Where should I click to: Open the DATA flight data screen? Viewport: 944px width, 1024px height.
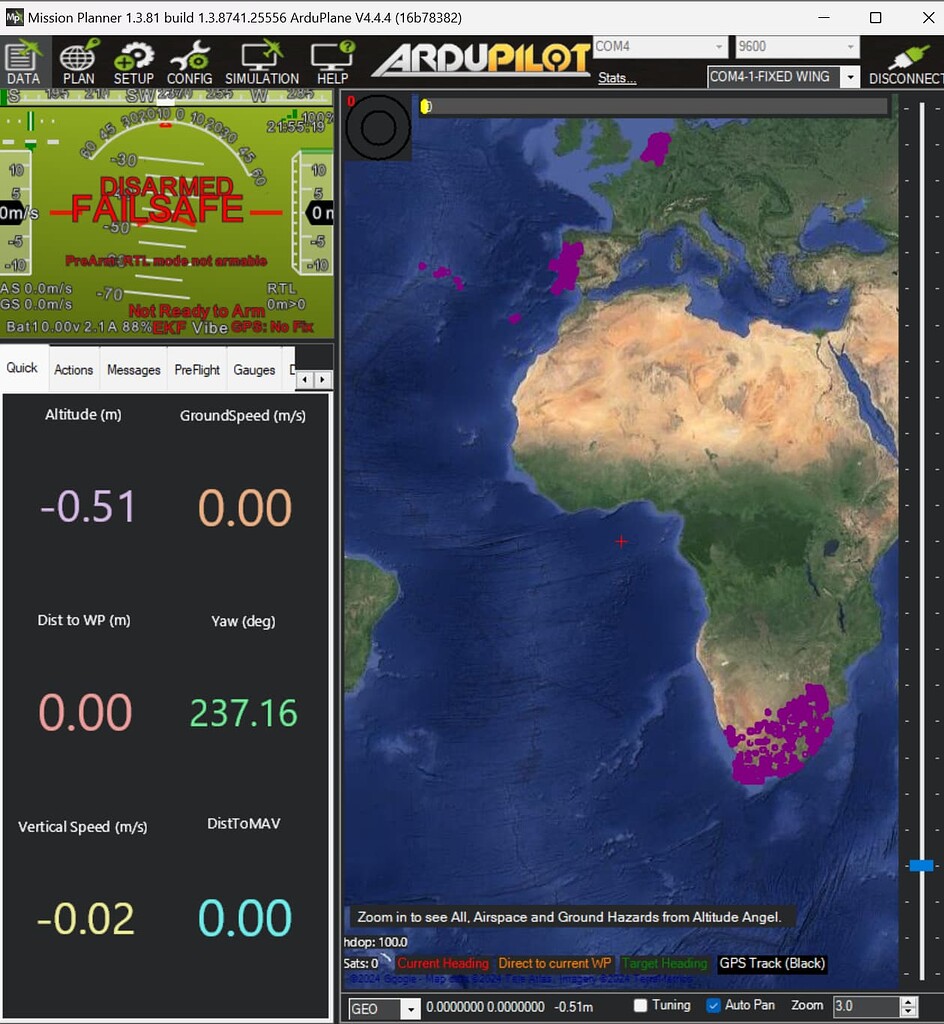pyautogui.click(x=23, y=62)
